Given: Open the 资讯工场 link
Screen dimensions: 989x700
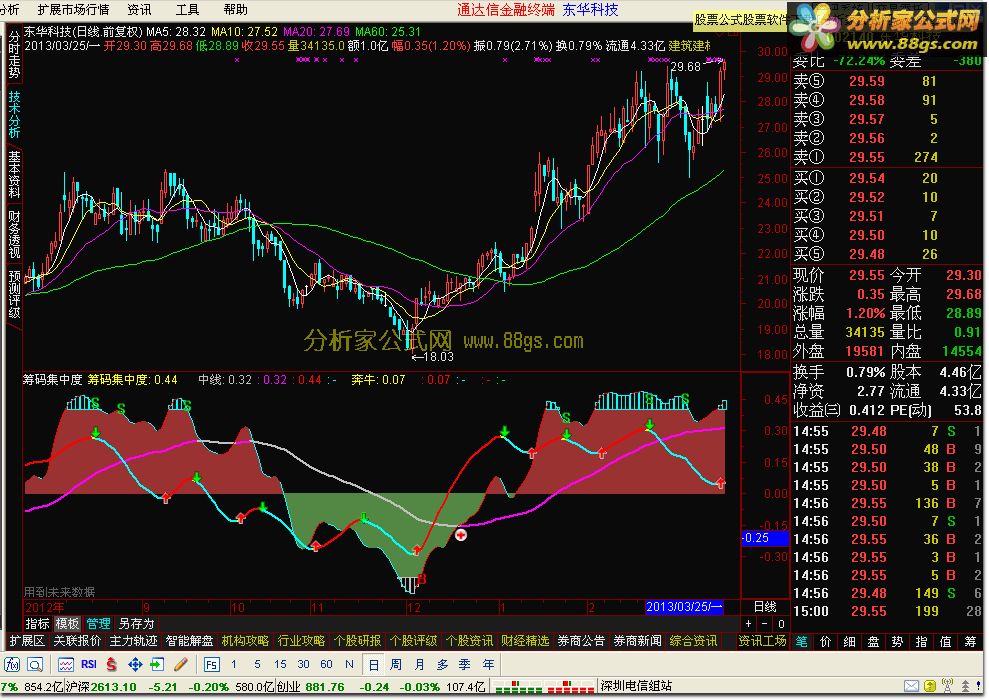Looking at the screenshot, I should tap(763, 641).
